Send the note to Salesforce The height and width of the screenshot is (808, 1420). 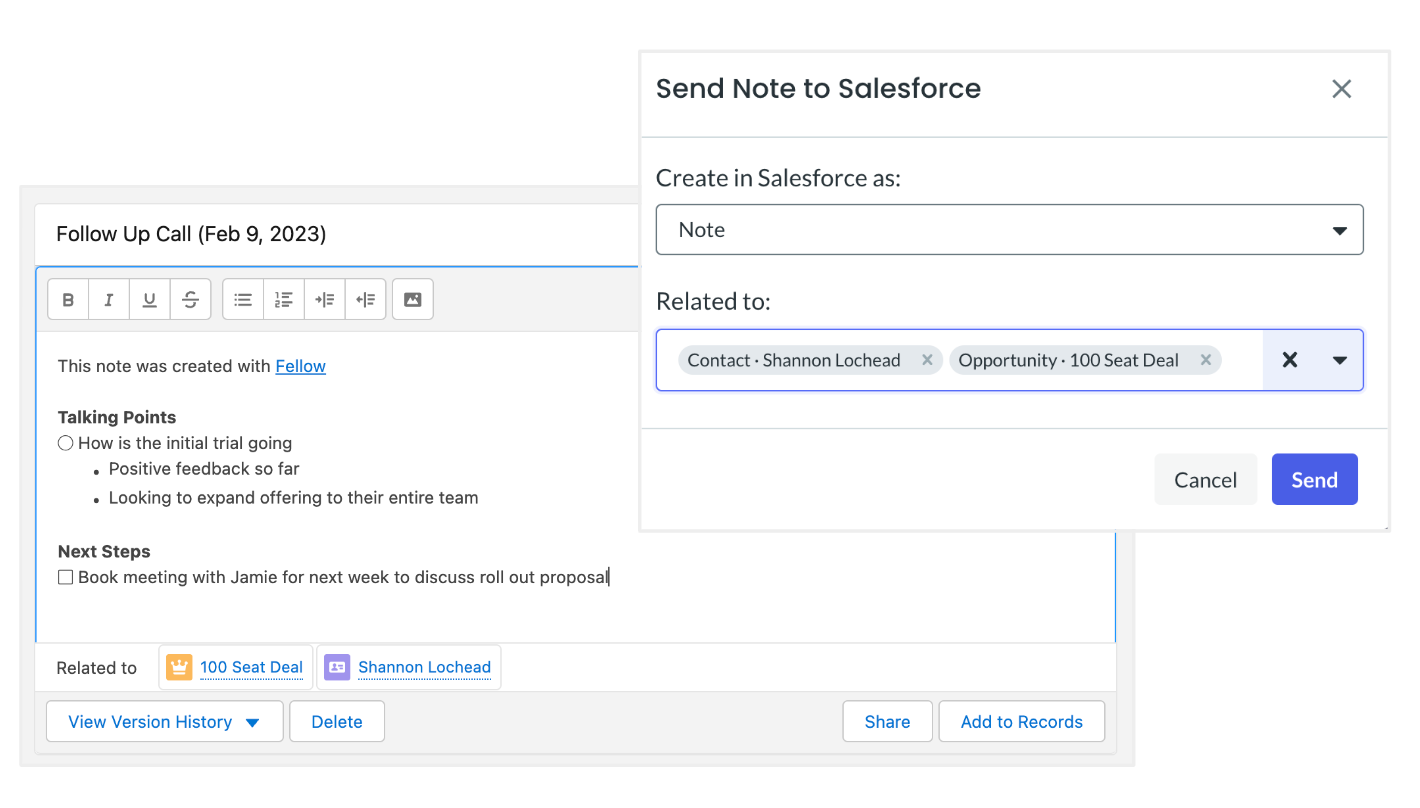click(1315, 480)
